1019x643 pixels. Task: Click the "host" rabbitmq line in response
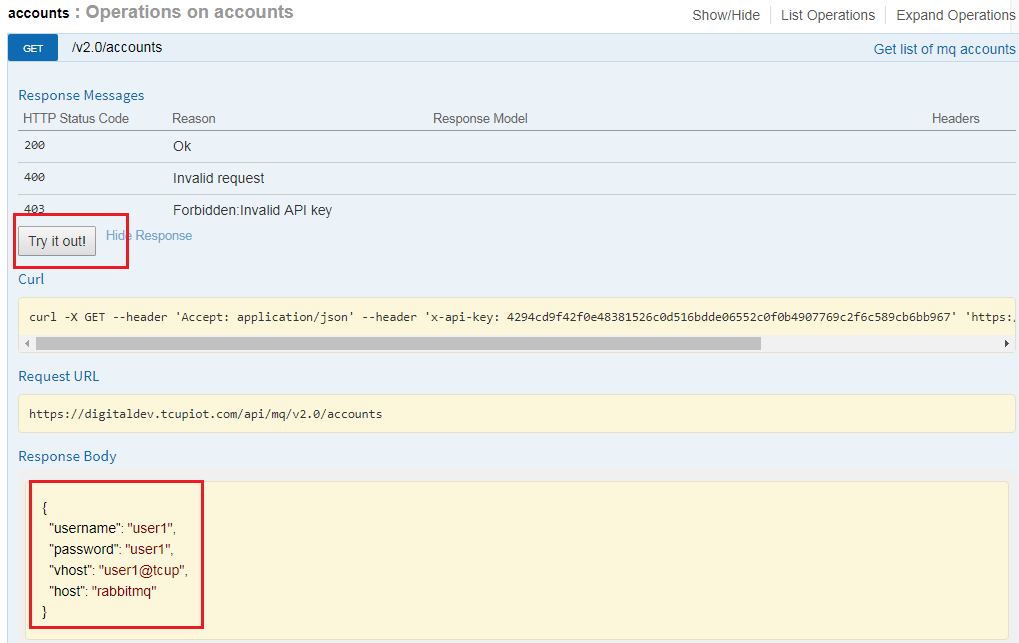coord(103,591)
